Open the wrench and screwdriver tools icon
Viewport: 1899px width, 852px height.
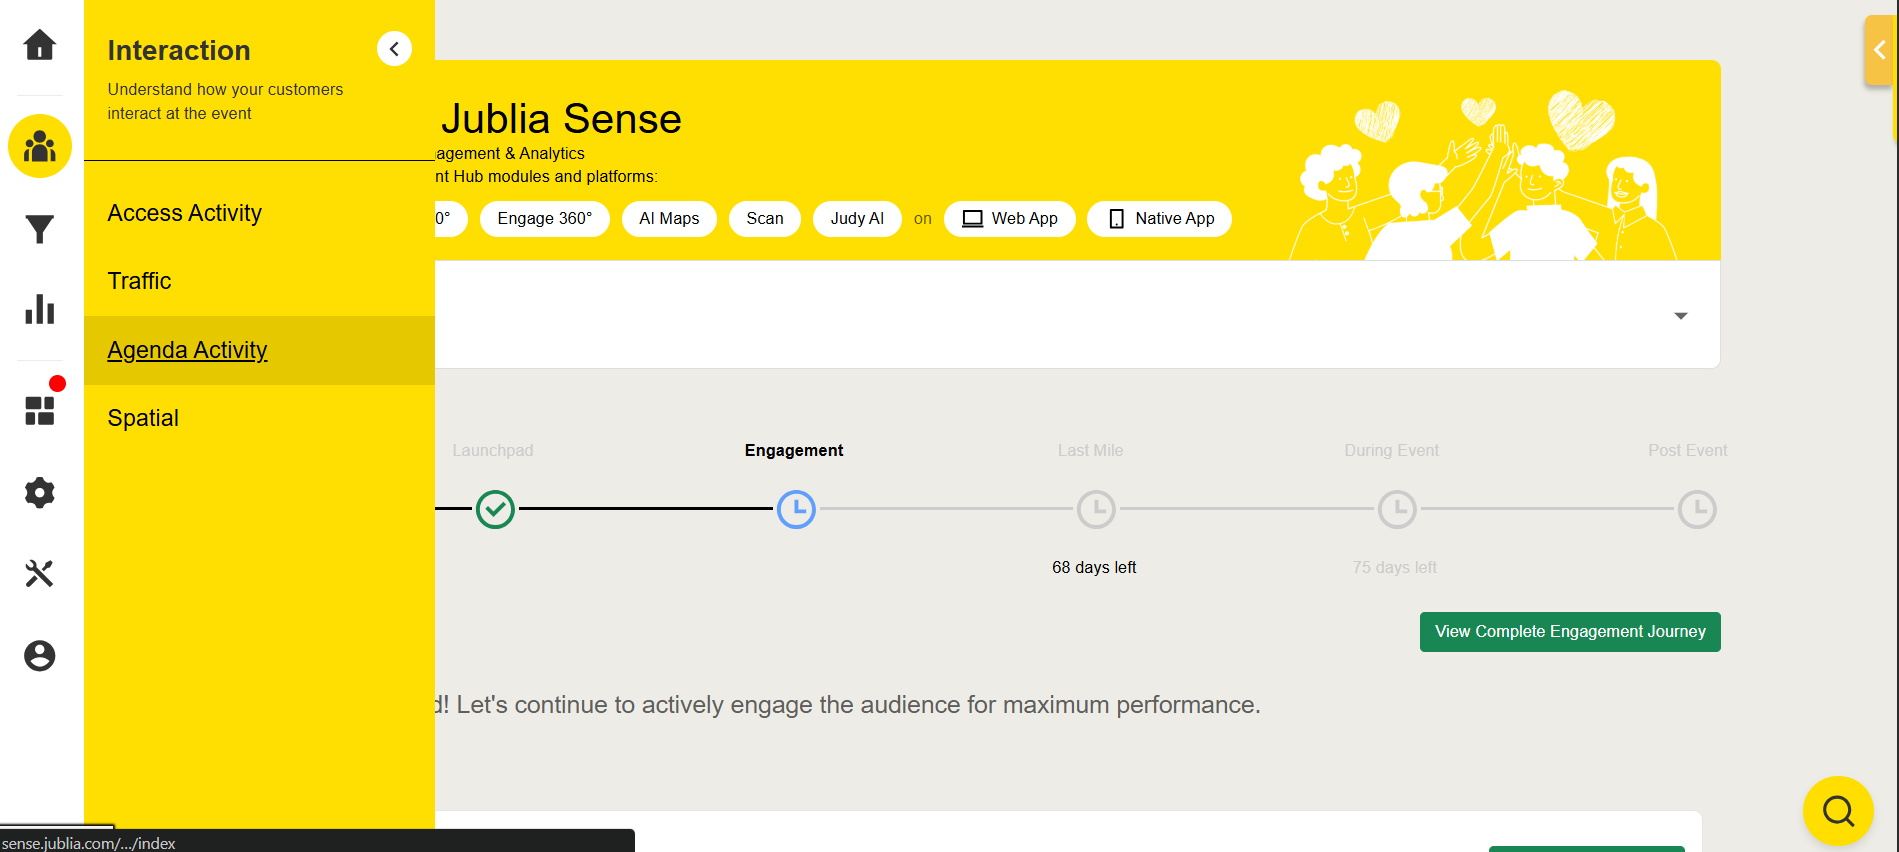[40, 573]
